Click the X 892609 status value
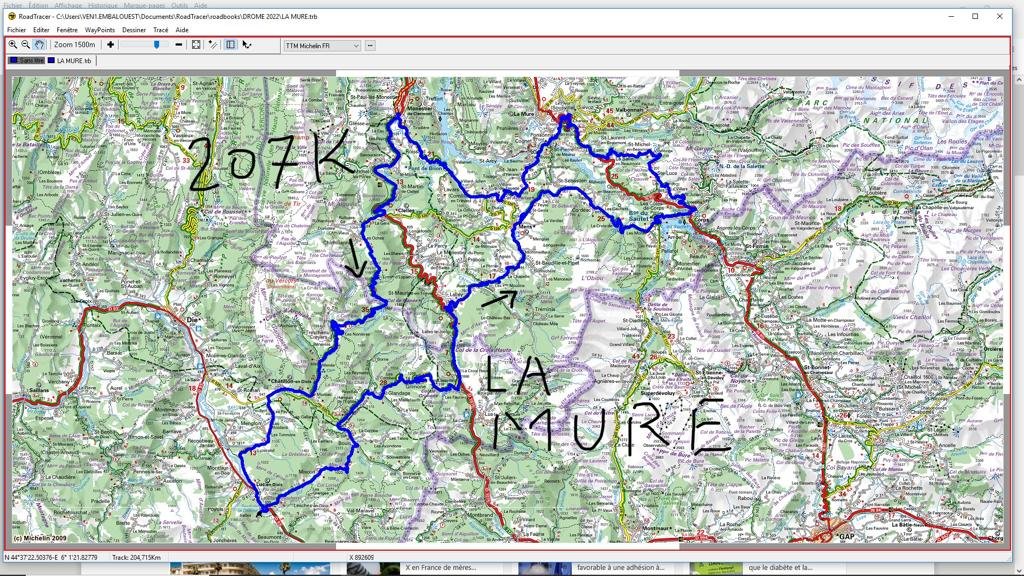 pyautogui.click(x=361, y=558)
